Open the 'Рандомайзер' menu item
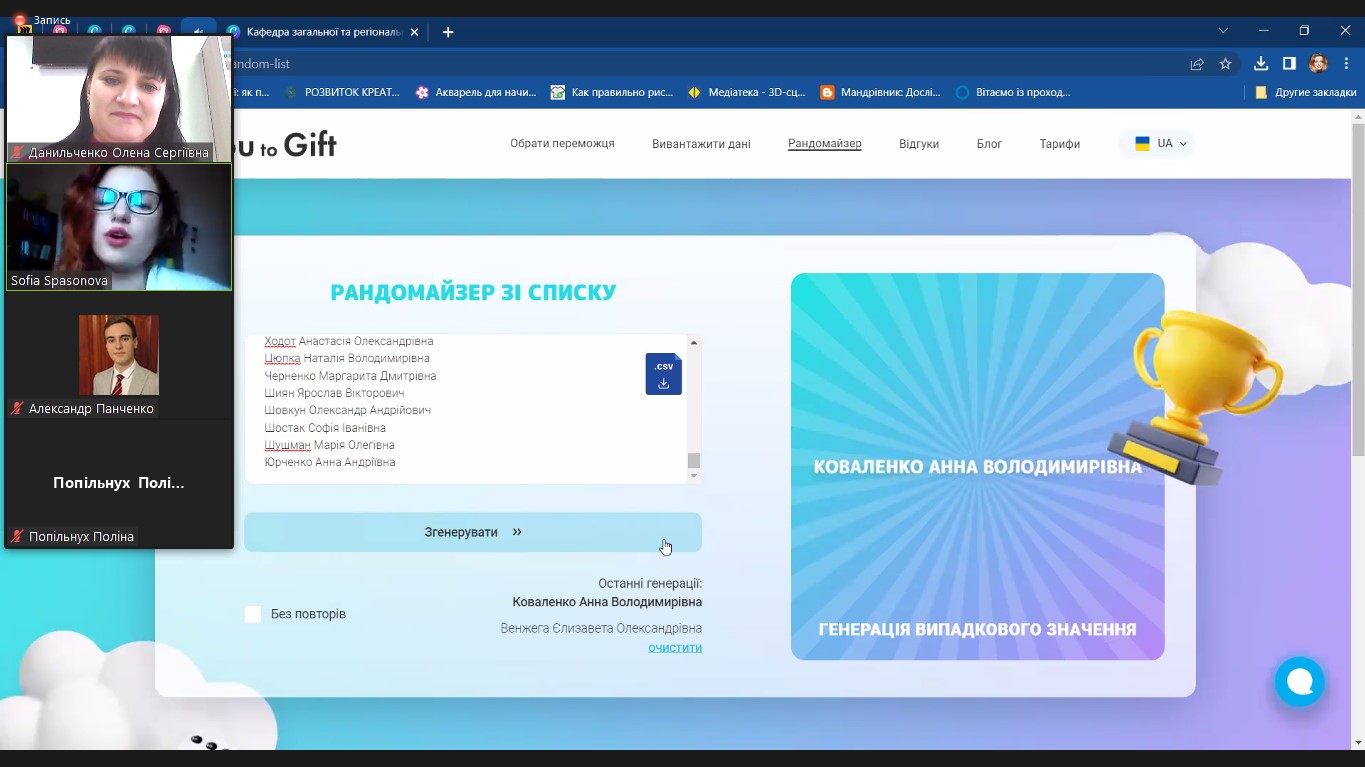Screen dimensions: 1365x767 pos(824,144)
